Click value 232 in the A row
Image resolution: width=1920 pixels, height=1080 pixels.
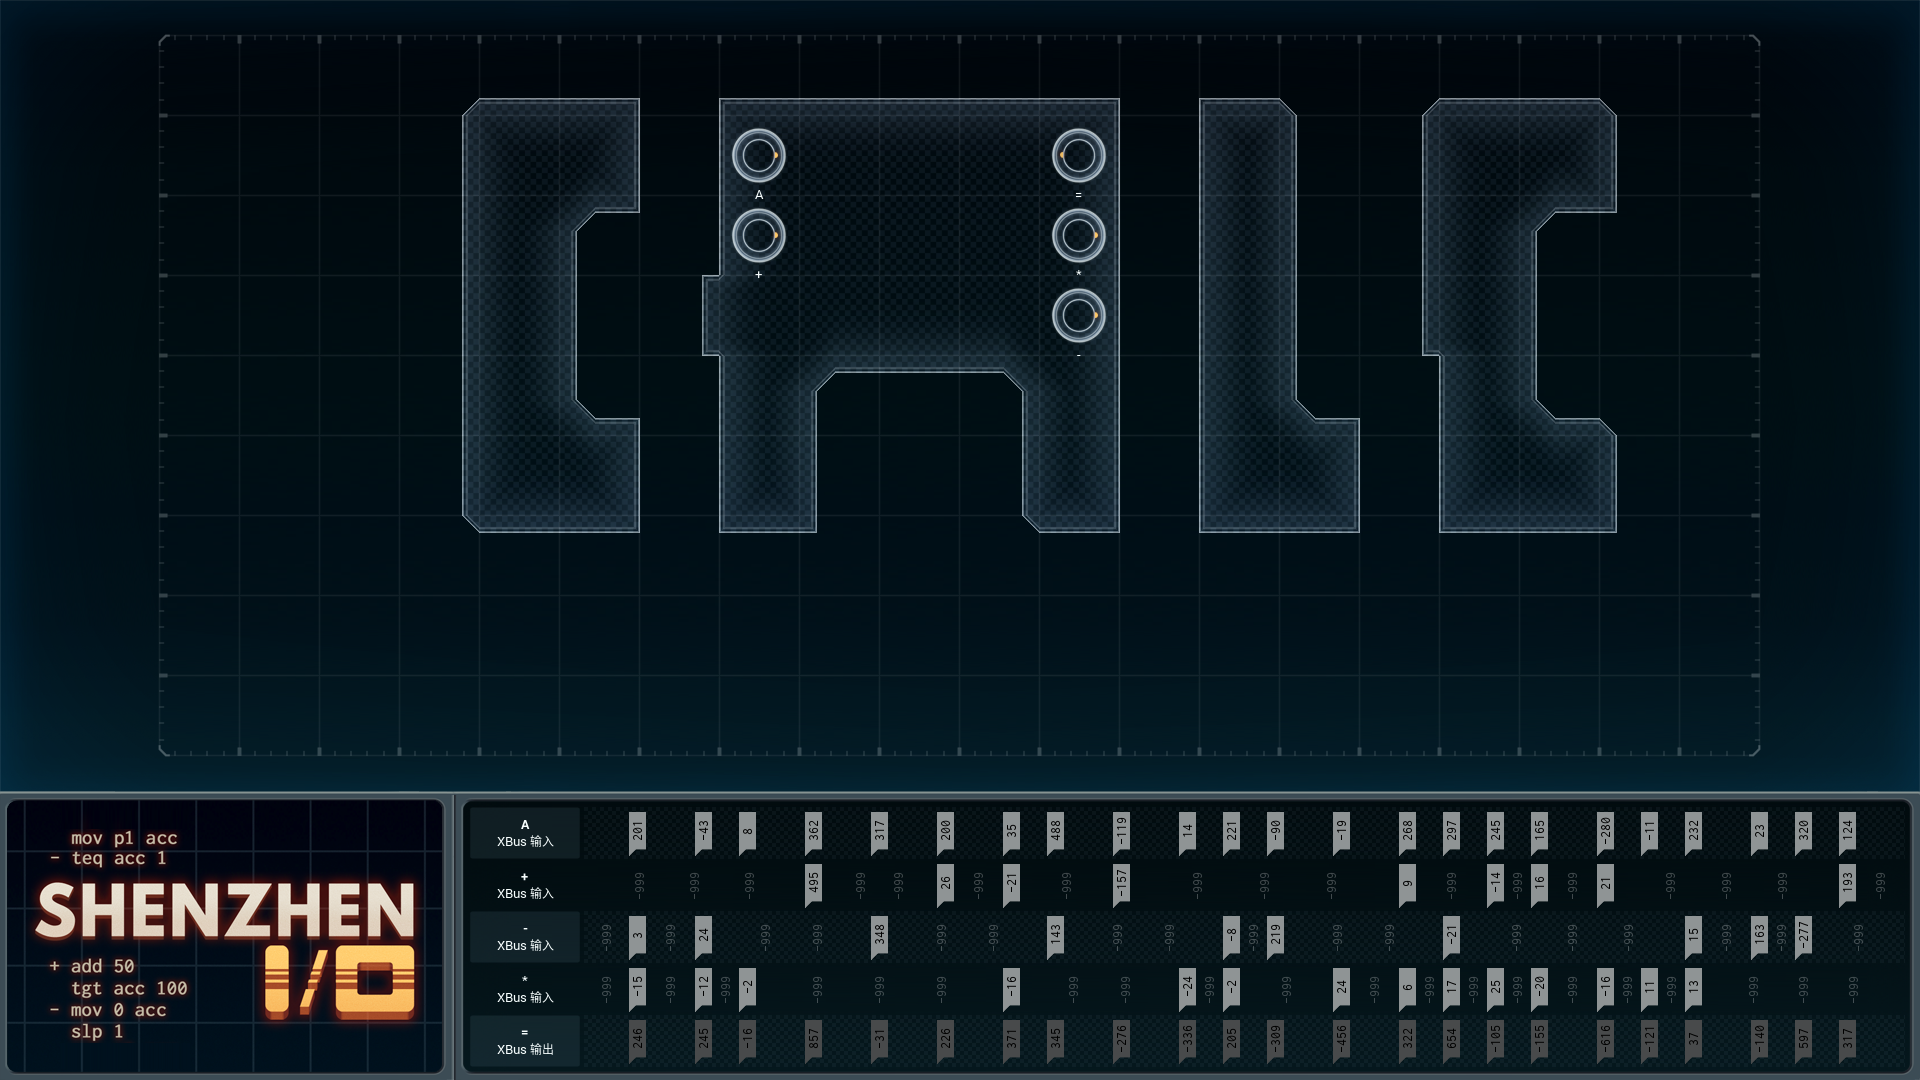pos(1694,831)
